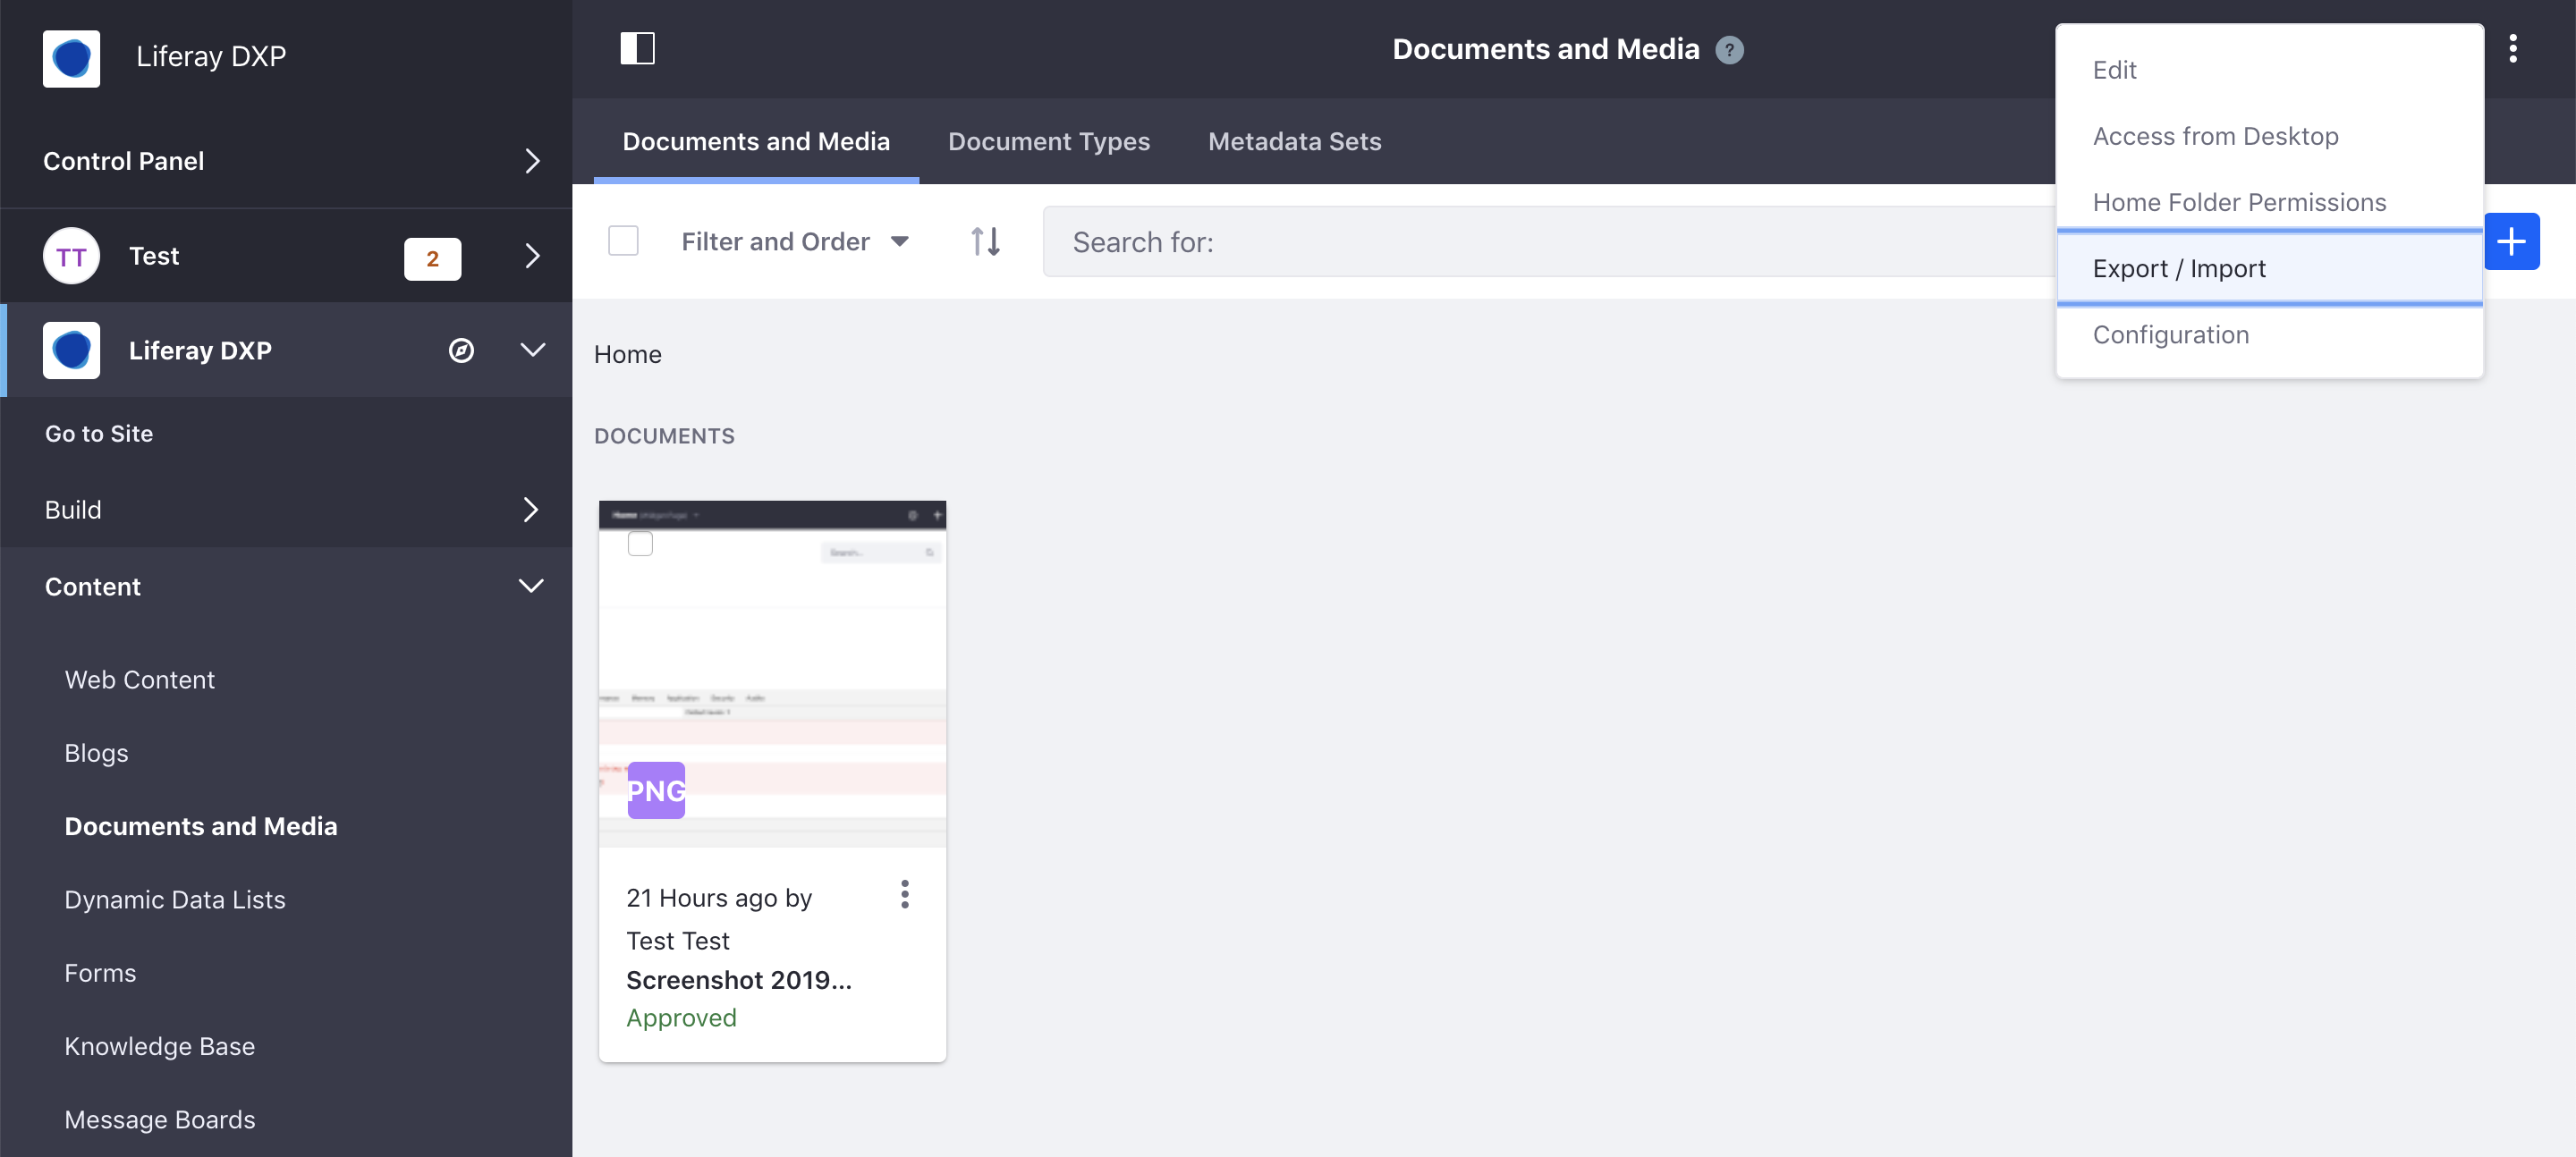Open the Documents and Media help icon
The height and width of the screenshot is (1157, 2576).
(x=1729, y=50)
